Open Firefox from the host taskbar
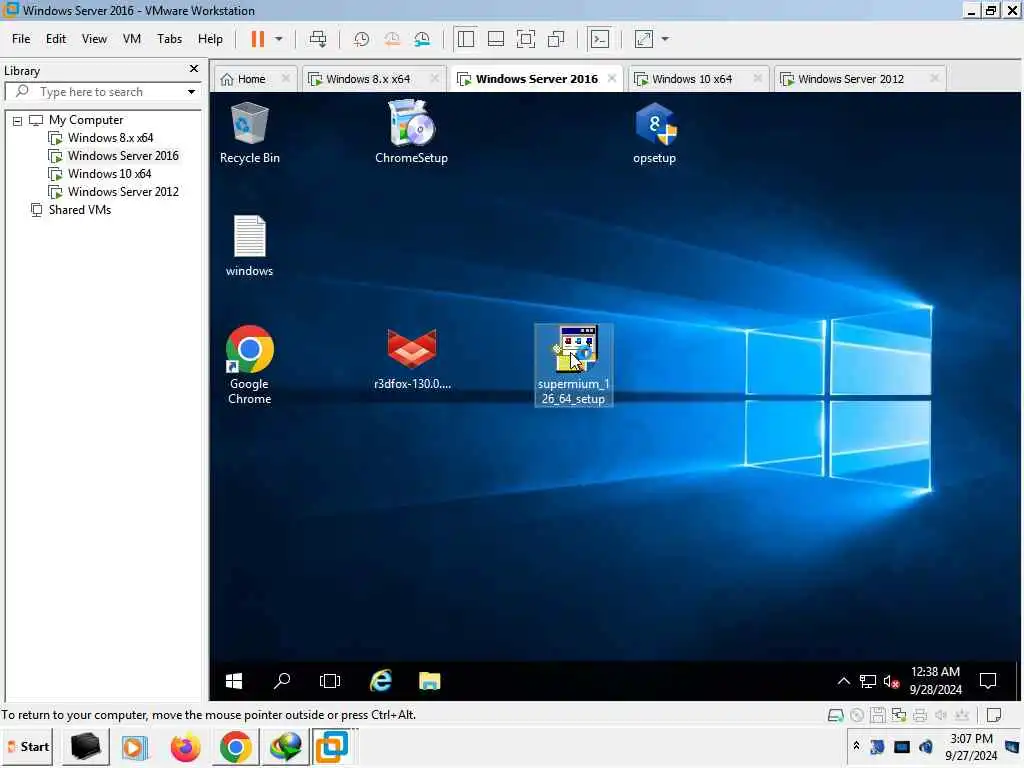Screen dimensions: 1024x768 coord(185,747)
